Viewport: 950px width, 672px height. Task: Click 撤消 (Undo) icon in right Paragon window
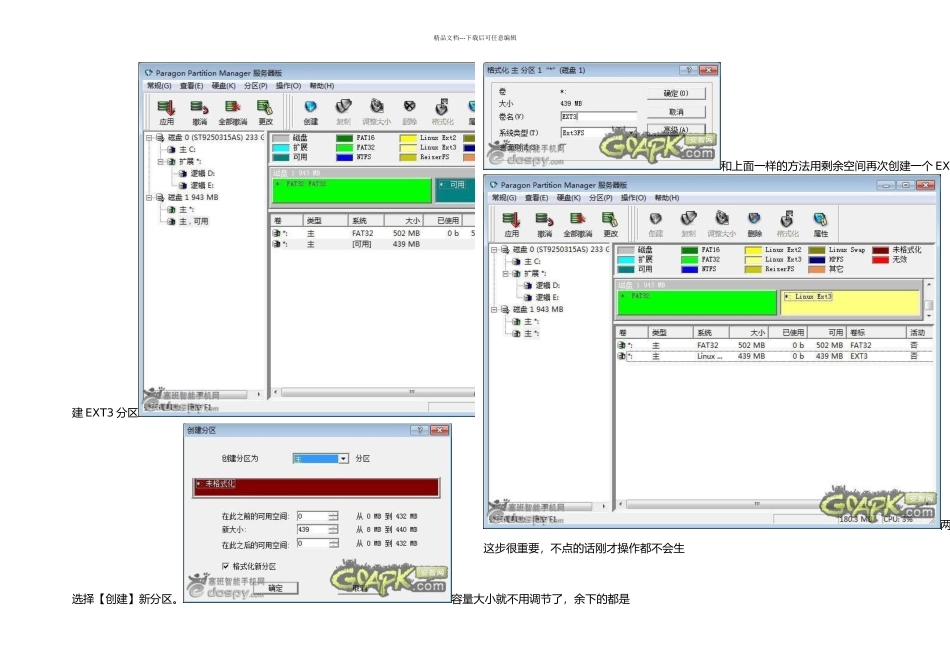[544, 220]
